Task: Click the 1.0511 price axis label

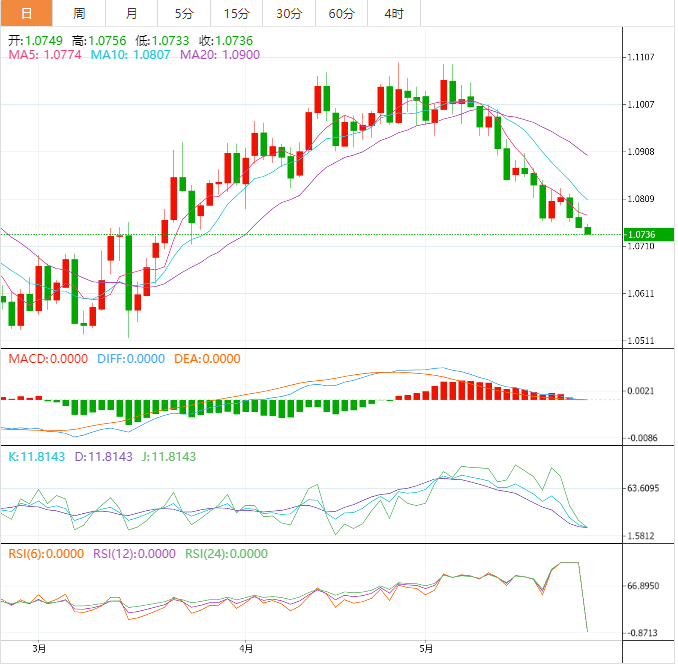Action: click(641, 341)
